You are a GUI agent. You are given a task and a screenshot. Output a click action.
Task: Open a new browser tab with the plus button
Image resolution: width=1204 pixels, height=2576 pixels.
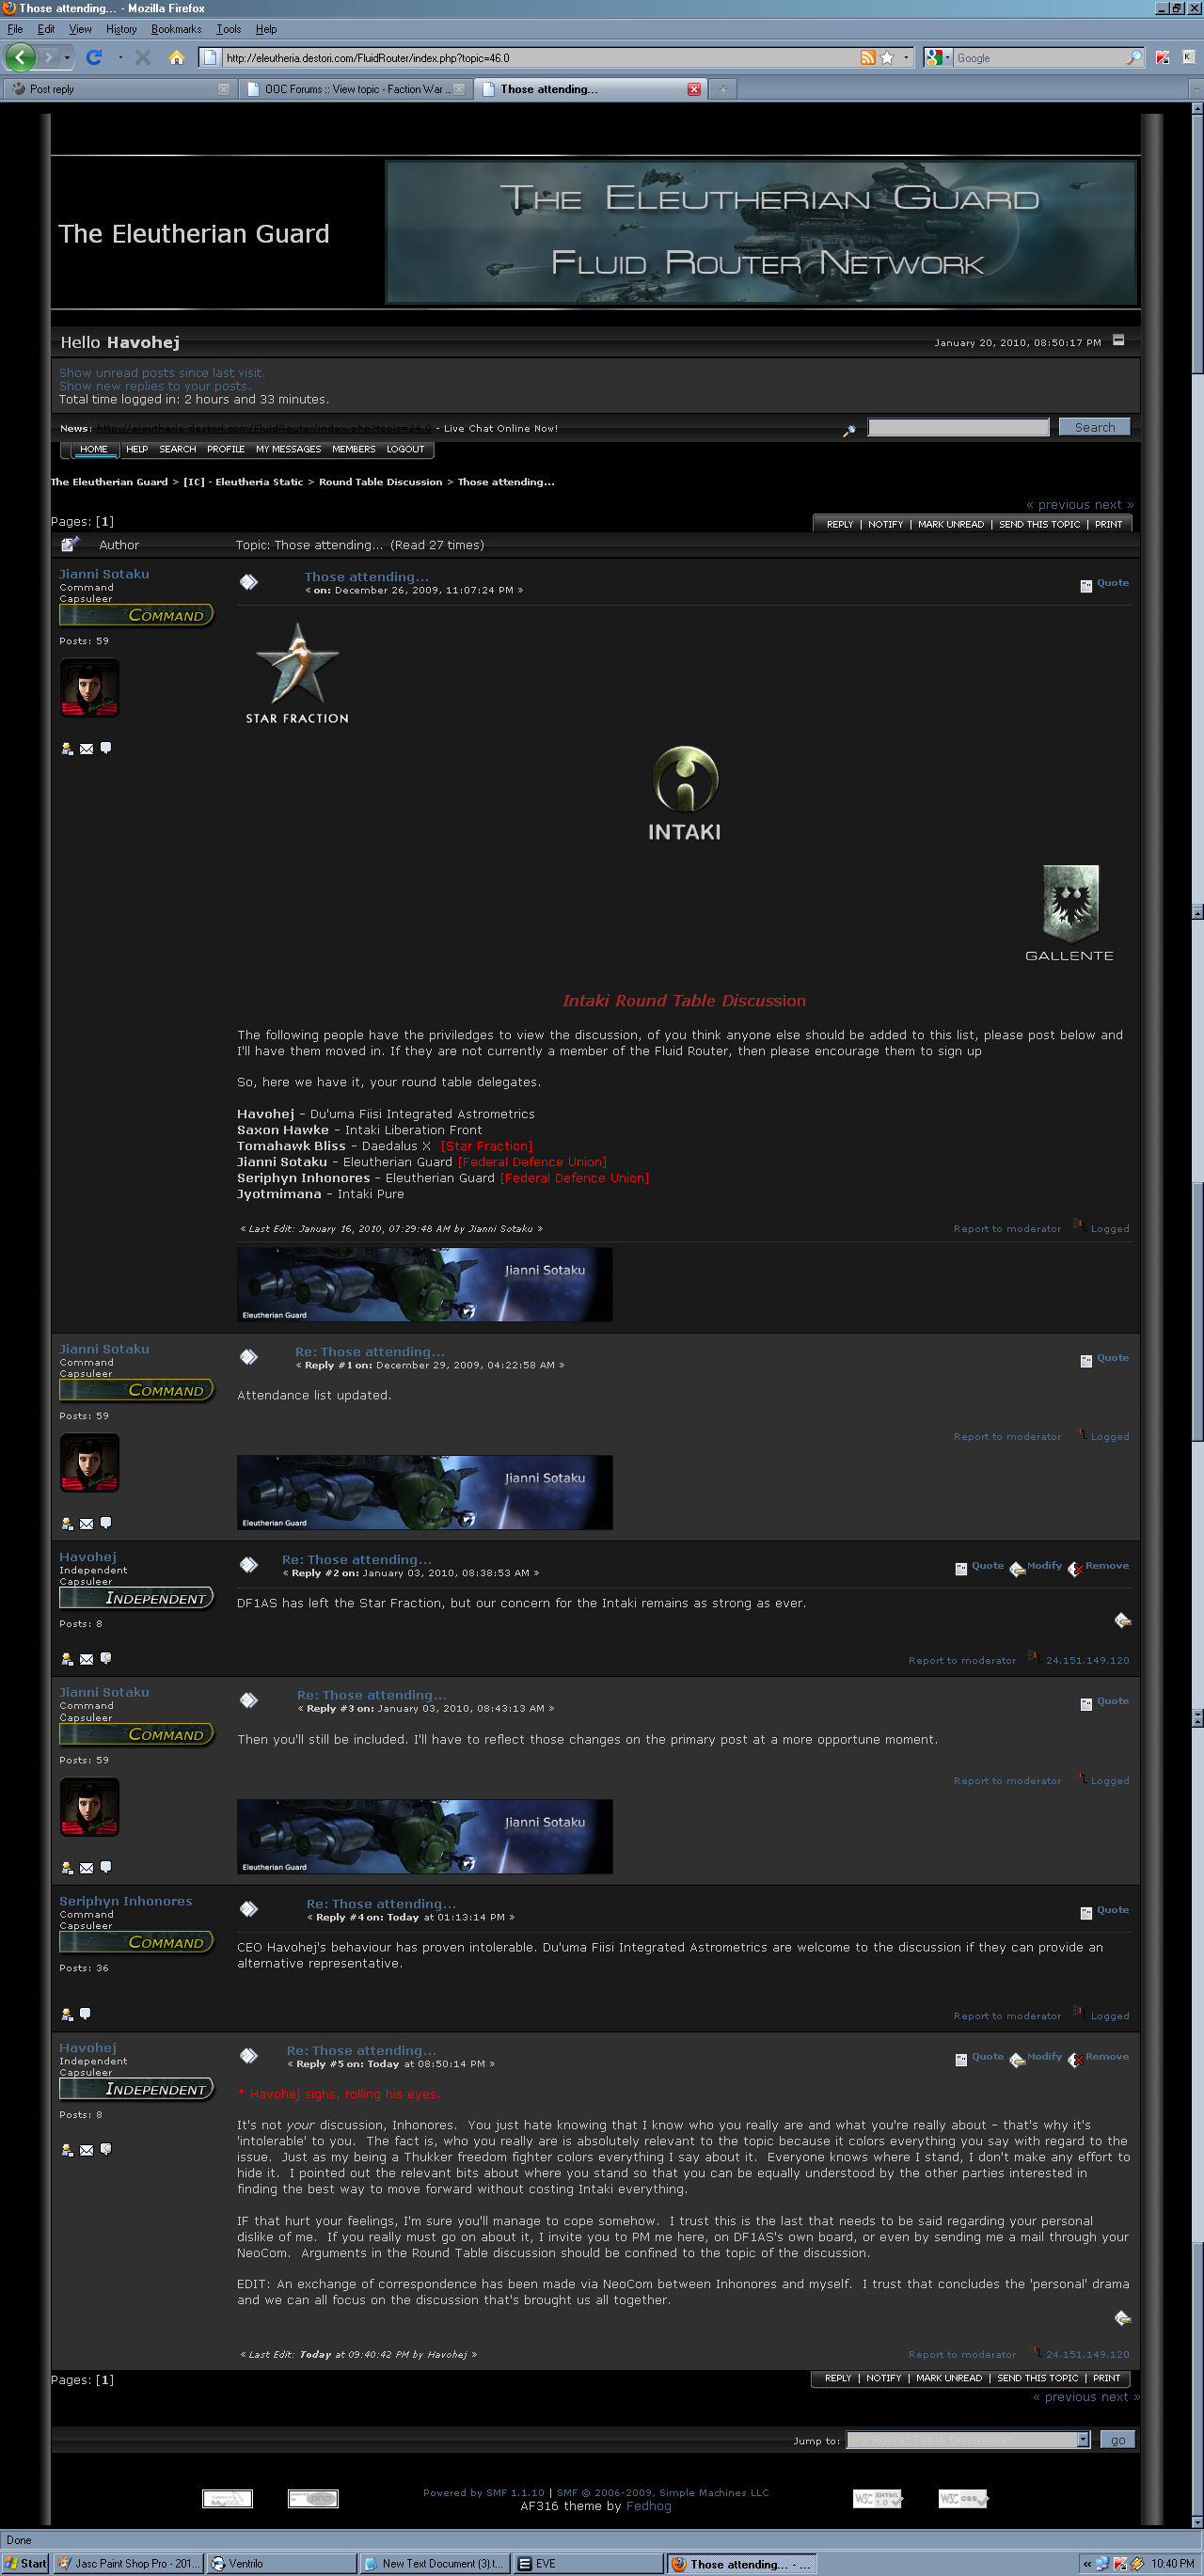coord(723,89)
